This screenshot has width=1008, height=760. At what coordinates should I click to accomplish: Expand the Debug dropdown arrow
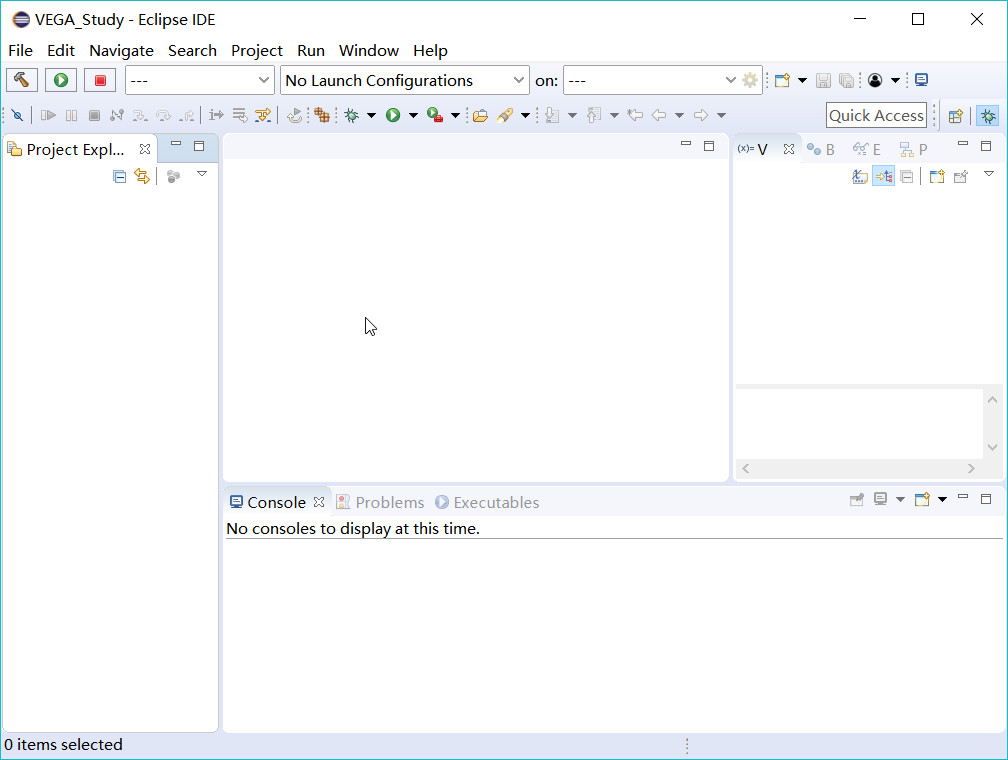pyautogui.click(x=372, y=116)
